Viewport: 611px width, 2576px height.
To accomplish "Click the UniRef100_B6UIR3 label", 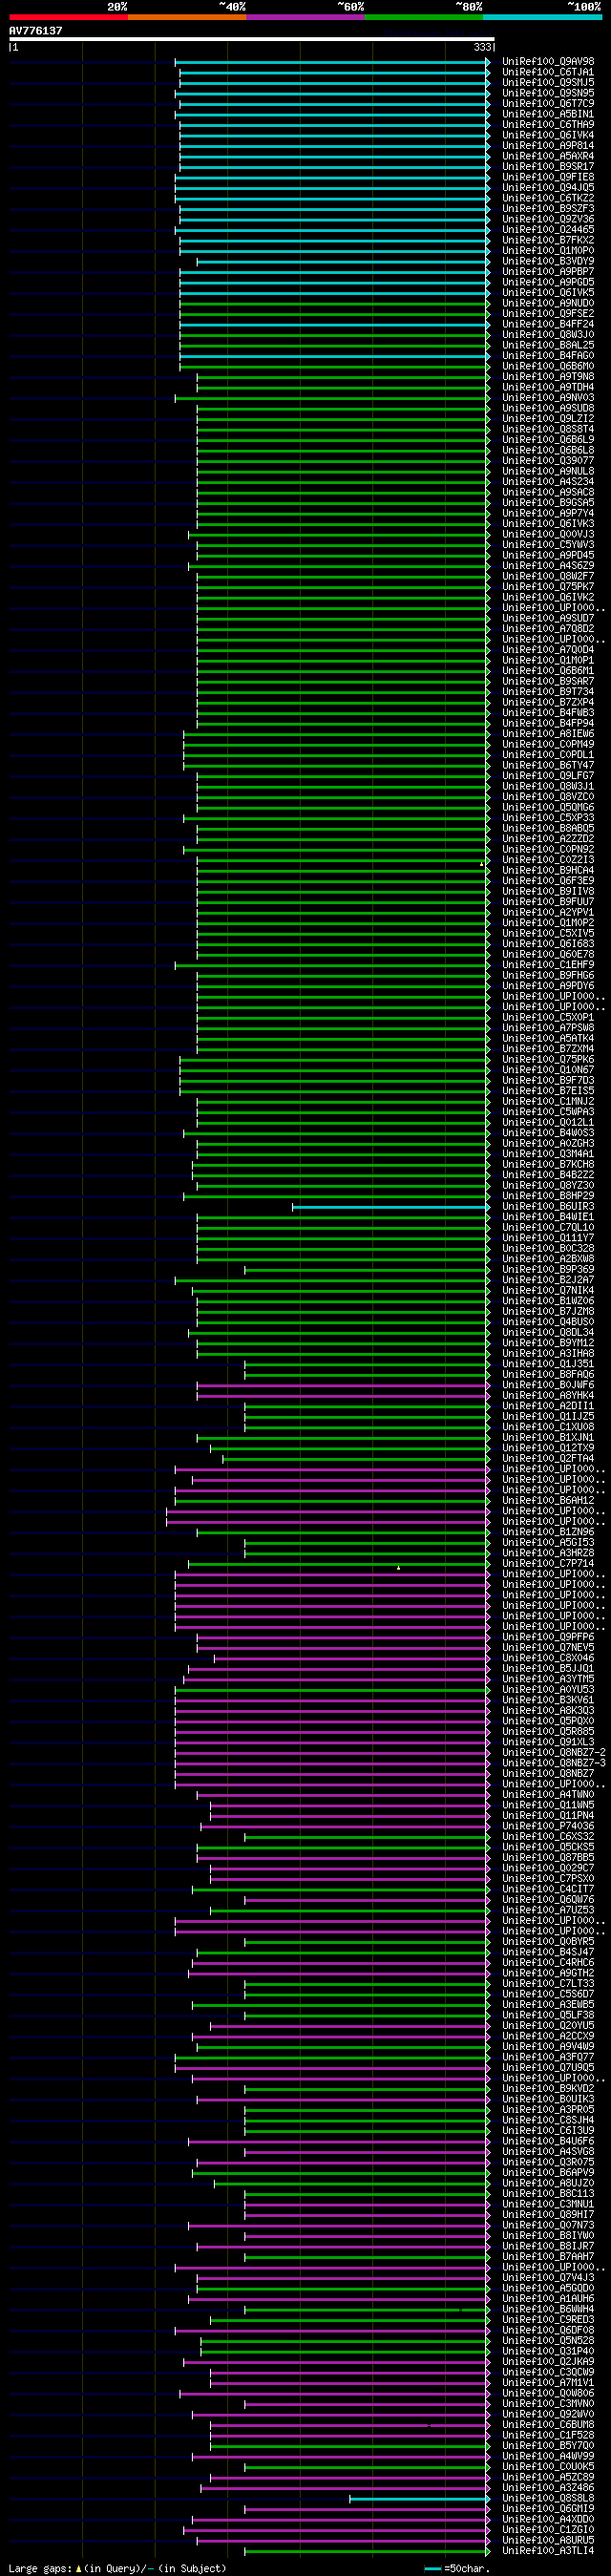I will [548, 1207].
